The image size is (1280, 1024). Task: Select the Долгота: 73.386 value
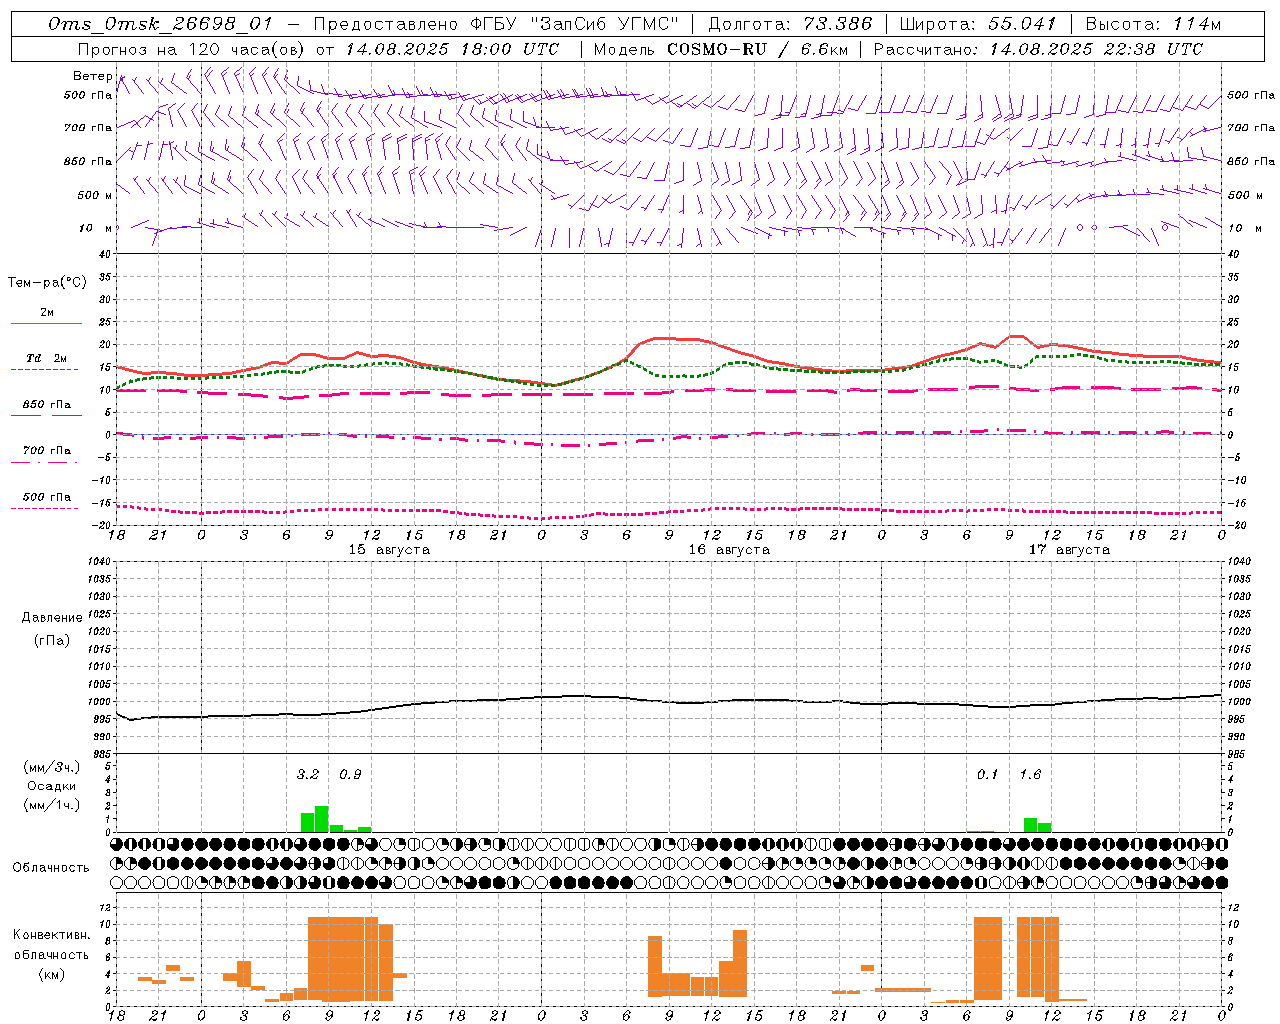790,24
